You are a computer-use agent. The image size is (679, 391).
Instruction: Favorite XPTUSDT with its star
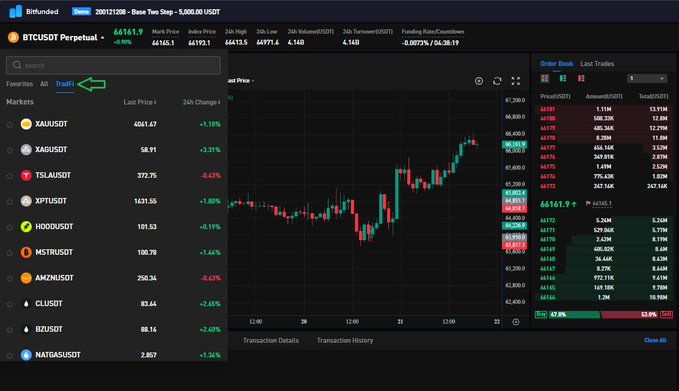click(10, 202)
